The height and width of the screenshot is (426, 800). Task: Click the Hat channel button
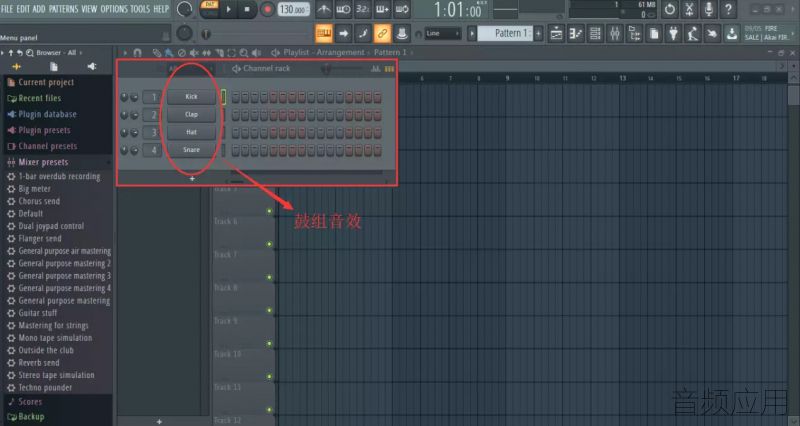point(191,132)
